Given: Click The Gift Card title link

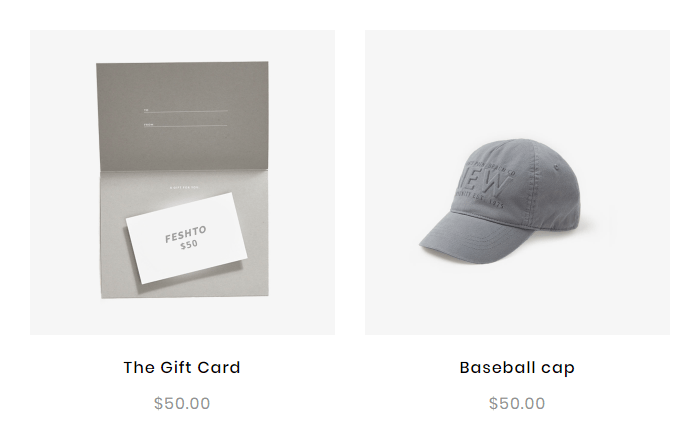Looking at the screenshot, I should click(182, 368).
